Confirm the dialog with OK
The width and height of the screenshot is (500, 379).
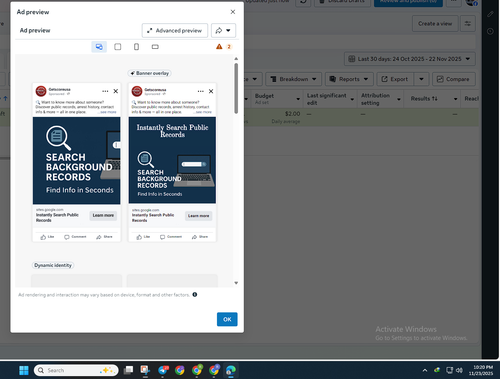pyautogui.click(x=227, y=319)
